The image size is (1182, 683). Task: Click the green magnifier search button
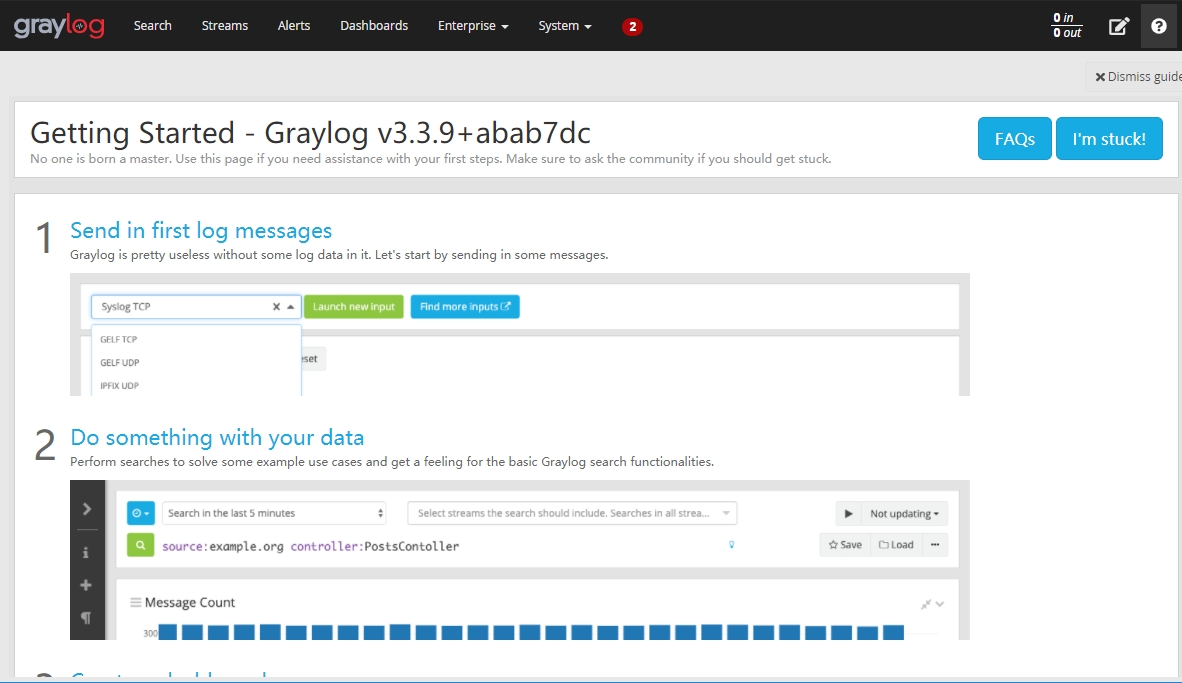tap(140, 545)
